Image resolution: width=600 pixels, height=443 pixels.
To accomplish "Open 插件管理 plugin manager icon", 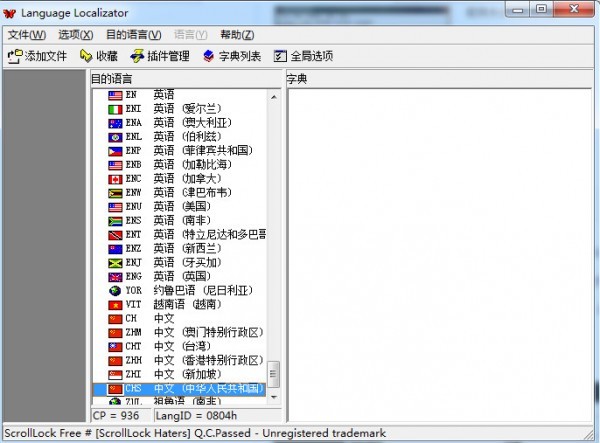I will point(137,56).
